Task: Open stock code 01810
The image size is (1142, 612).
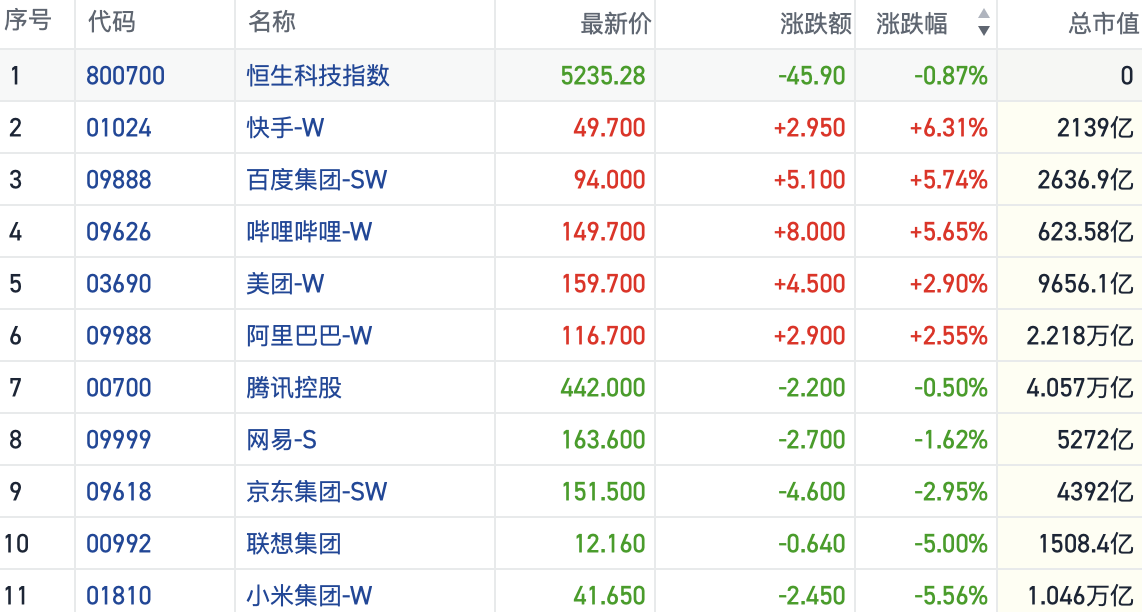Action: 119,596
